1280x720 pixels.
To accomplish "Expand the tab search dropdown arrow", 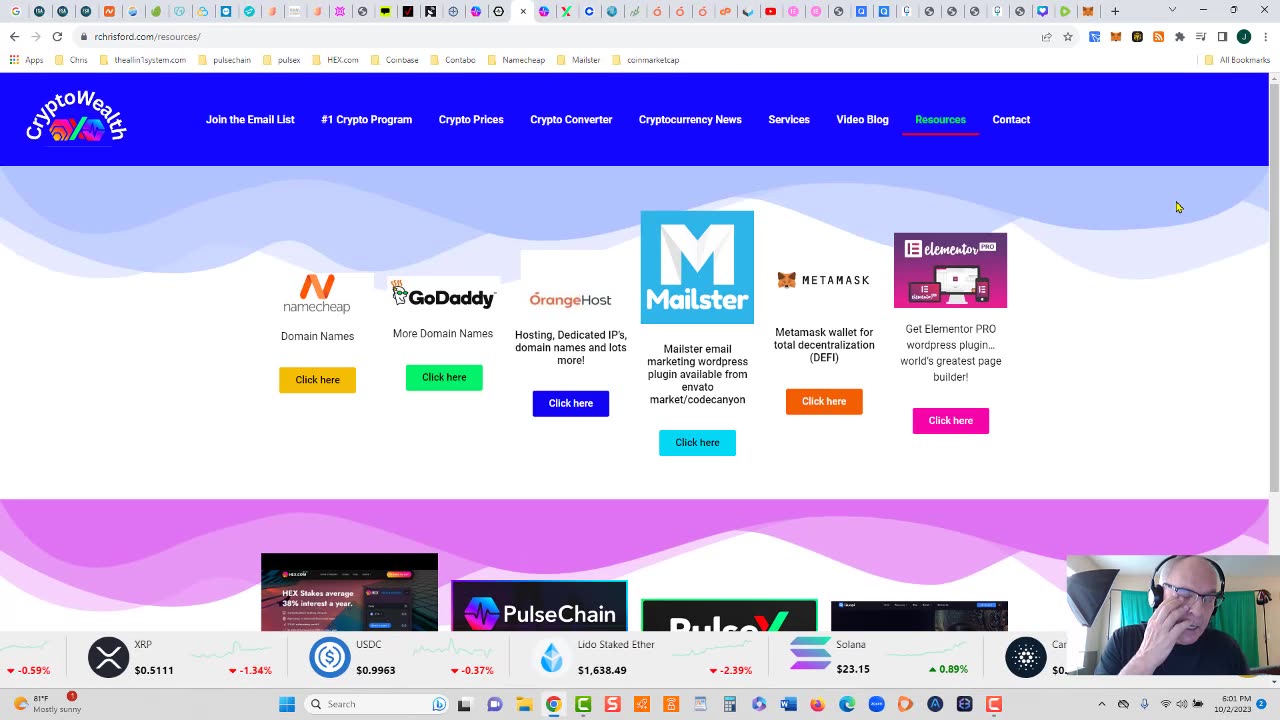I will 1173,10.
